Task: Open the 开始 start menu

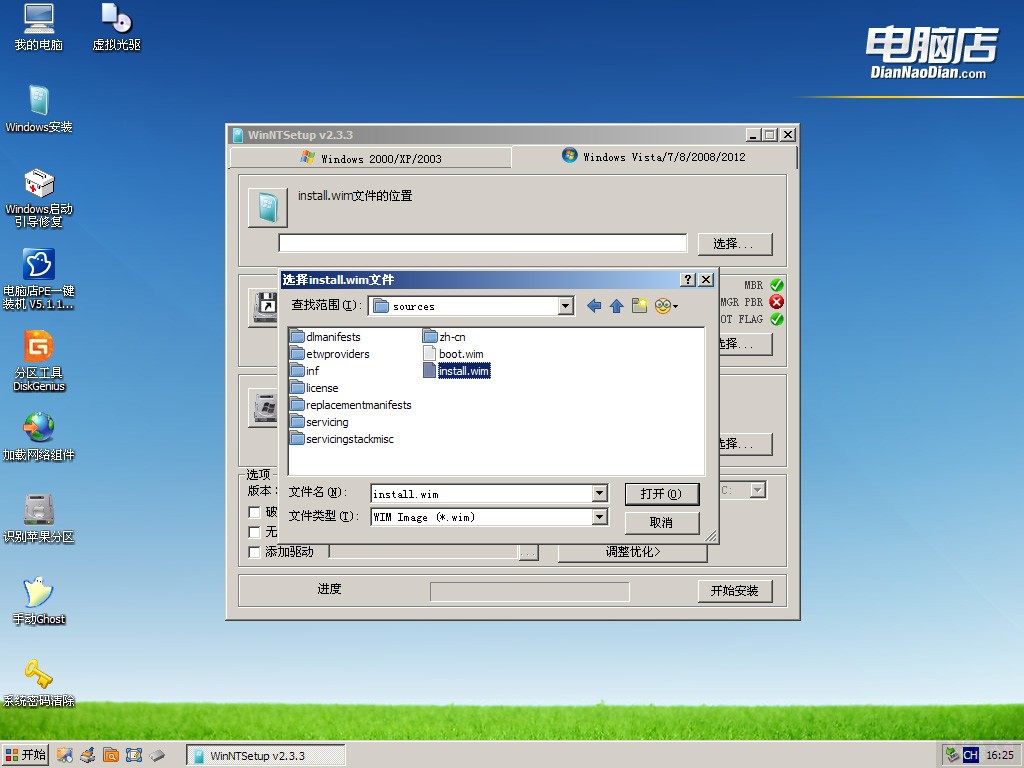Action: [x=25, y=755]
